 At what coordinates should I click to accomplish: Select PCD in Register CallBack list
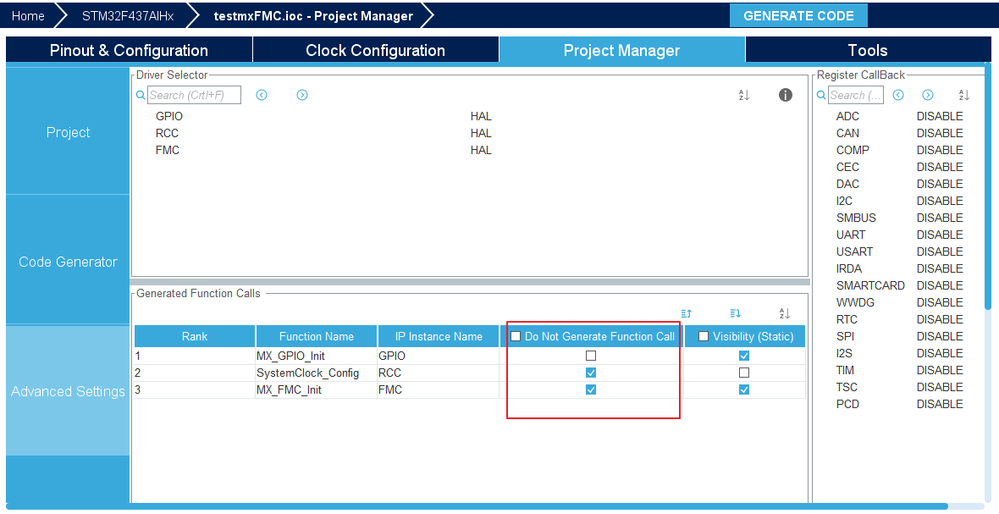(x=847, y=404)
